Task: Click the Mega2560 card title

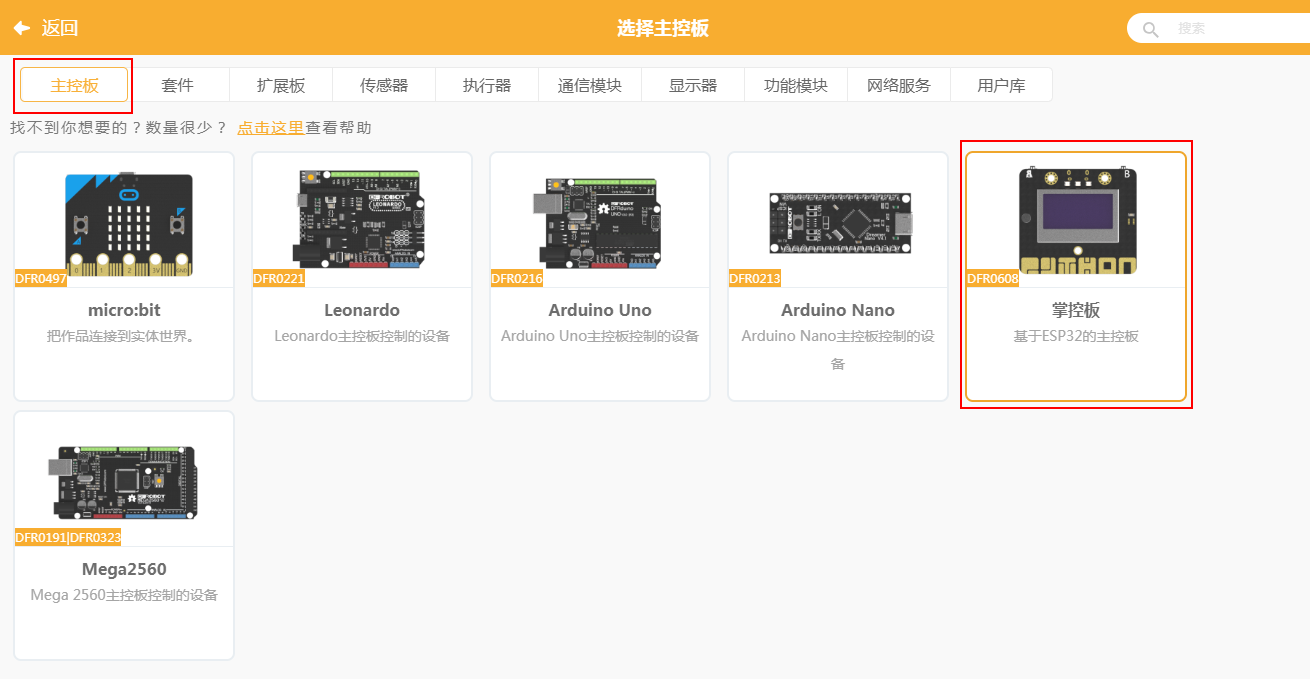Action: coord(124,569)
